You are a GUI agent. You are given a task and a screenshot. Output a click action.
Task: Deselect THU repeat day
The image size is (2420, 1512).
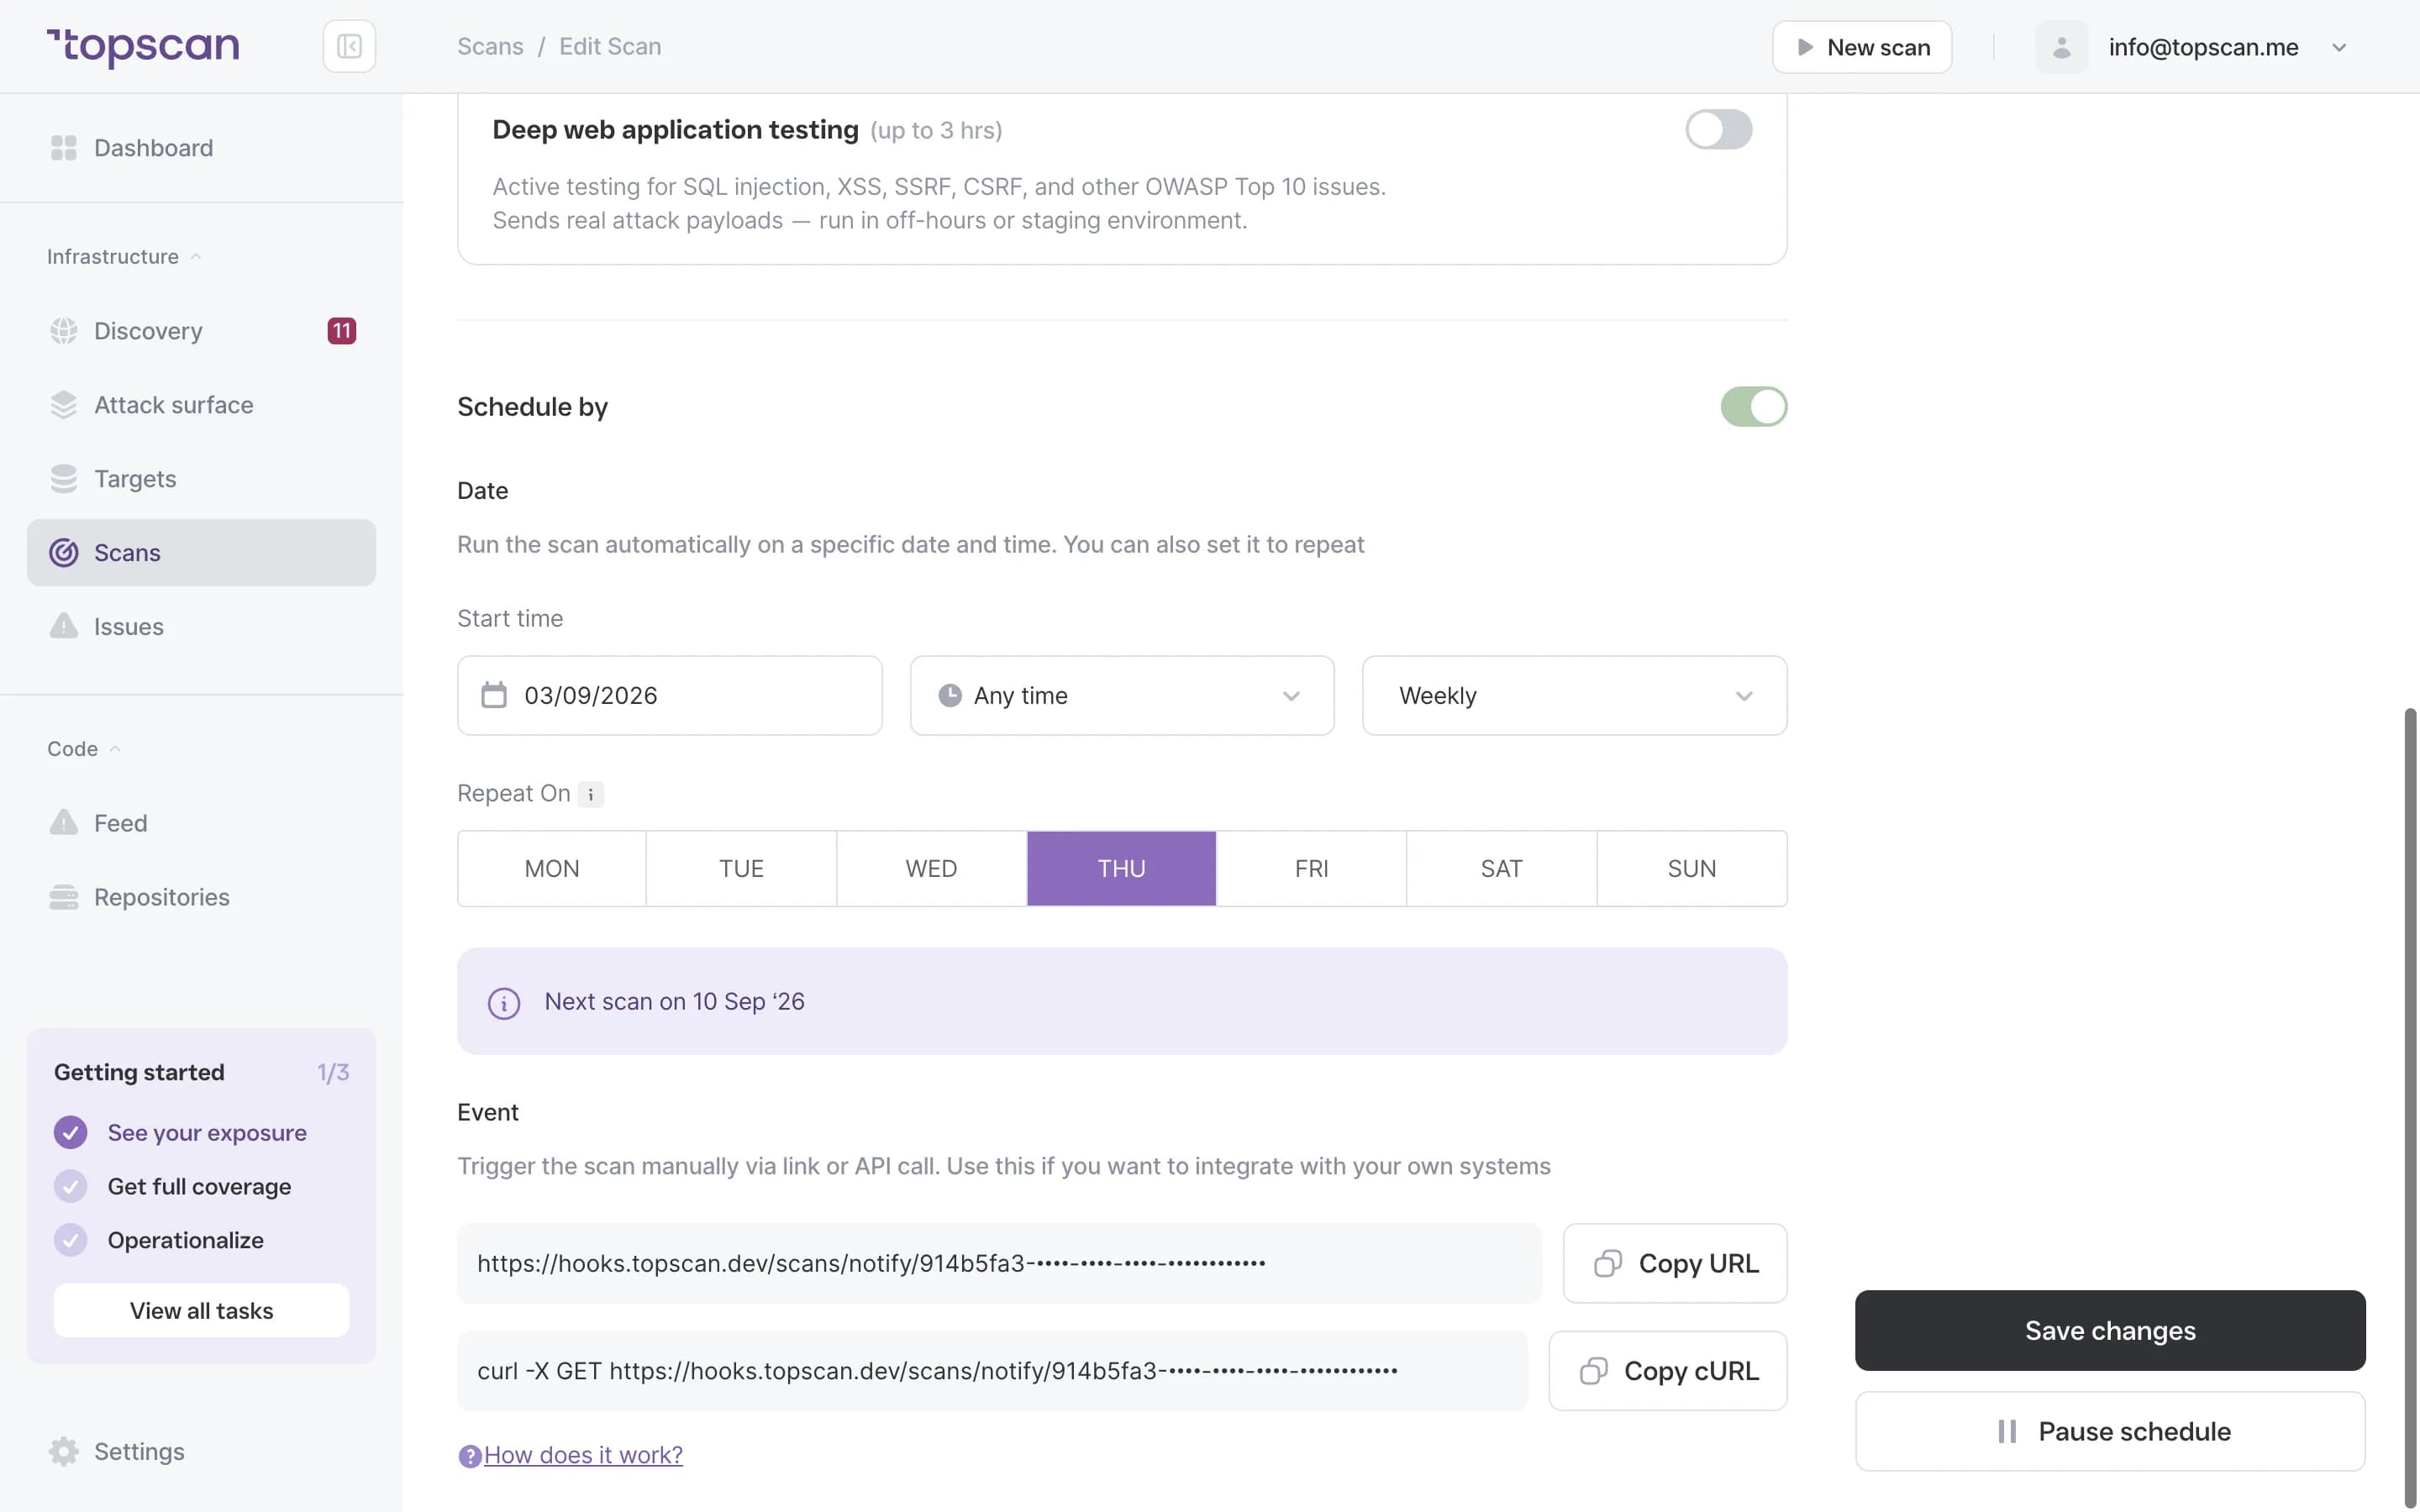(1121, 868)
